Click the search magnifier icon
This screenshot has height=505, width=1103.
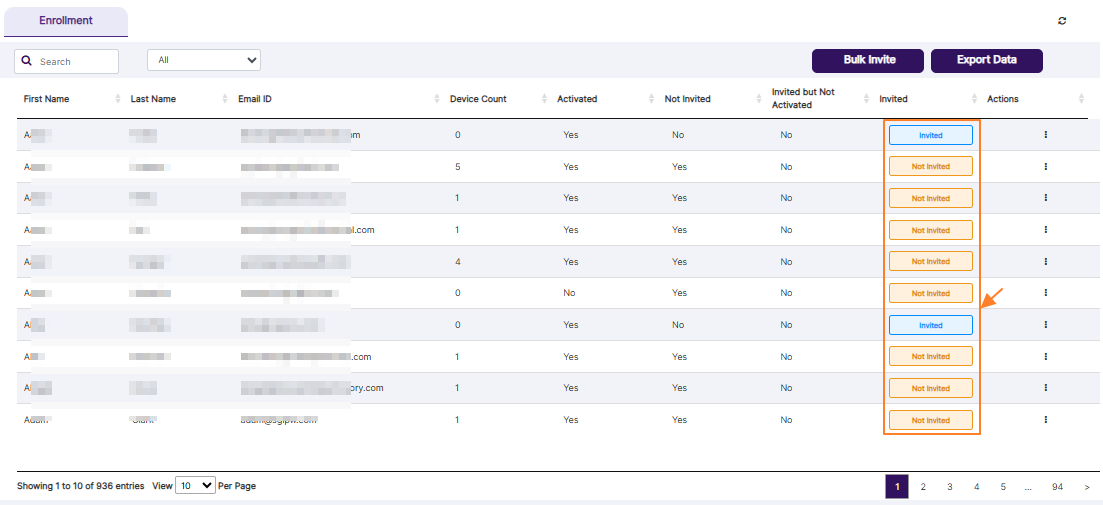pos(27,61)
